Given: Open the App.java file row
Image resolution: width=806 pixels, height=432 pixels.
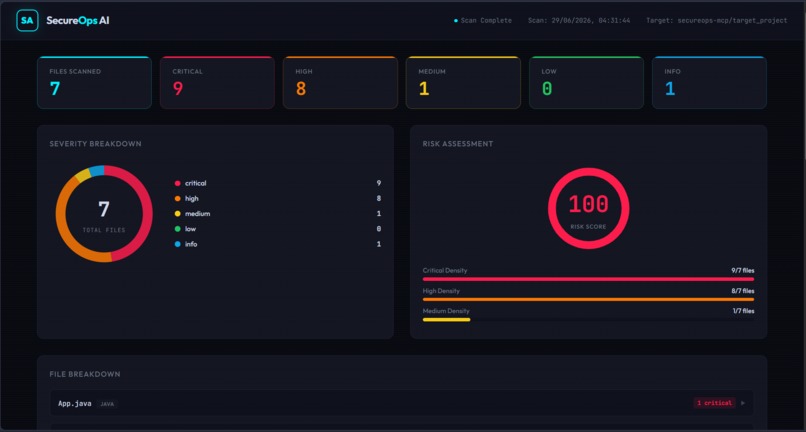Looking at the screenshot, I should tap(402, 403).
